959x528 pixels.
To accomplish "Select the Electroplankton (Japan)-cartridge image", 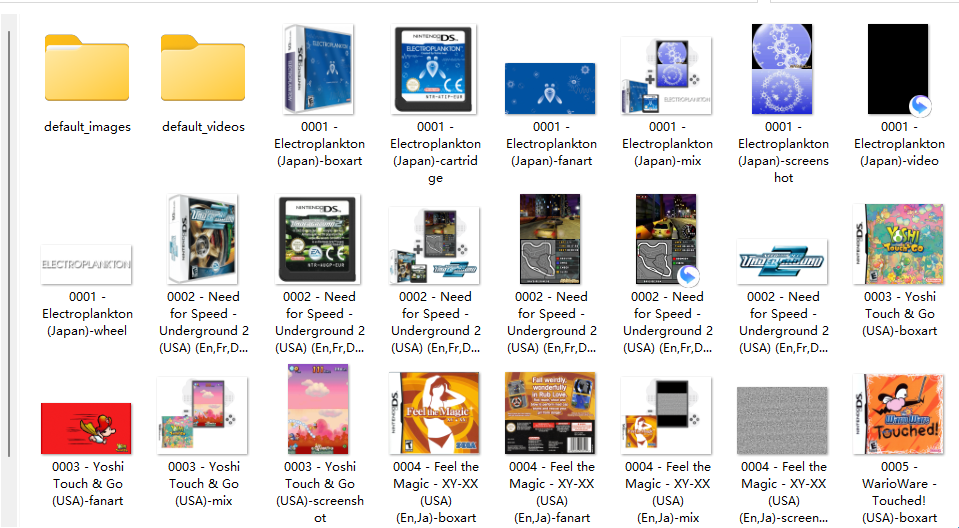I will click(x=434, y=68).
